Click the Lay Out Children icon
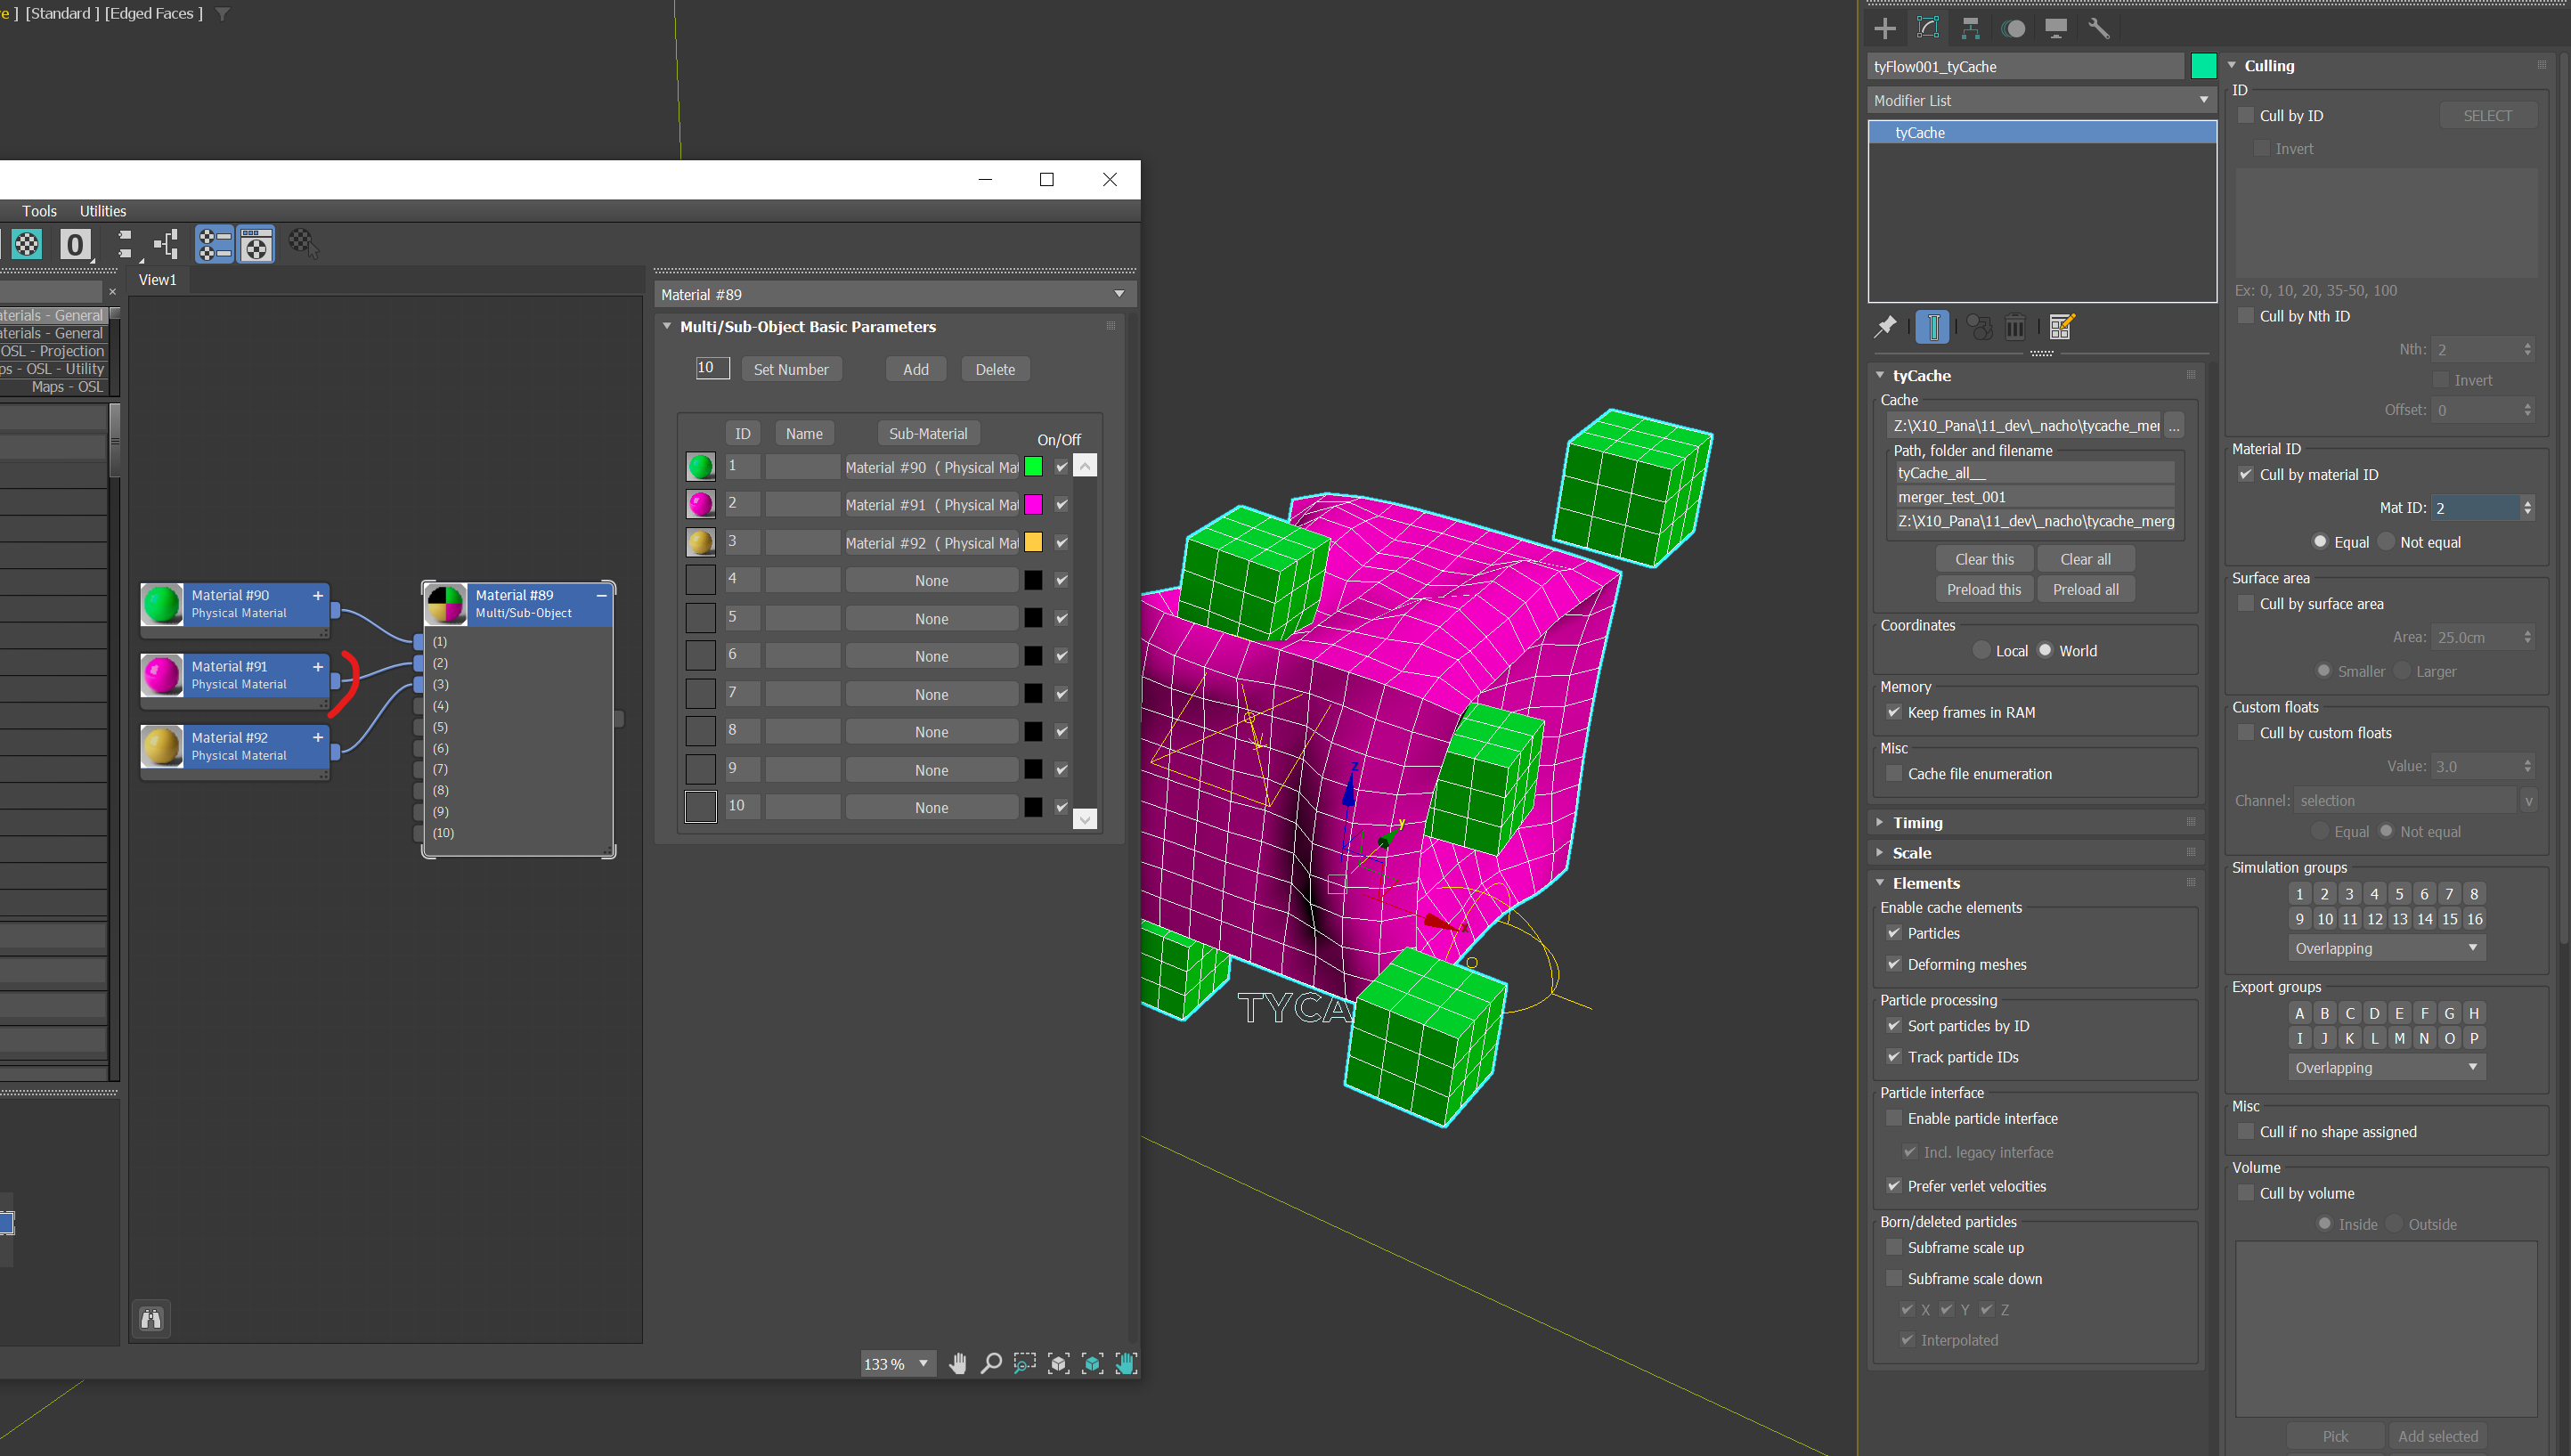 (x=124, y=244)
